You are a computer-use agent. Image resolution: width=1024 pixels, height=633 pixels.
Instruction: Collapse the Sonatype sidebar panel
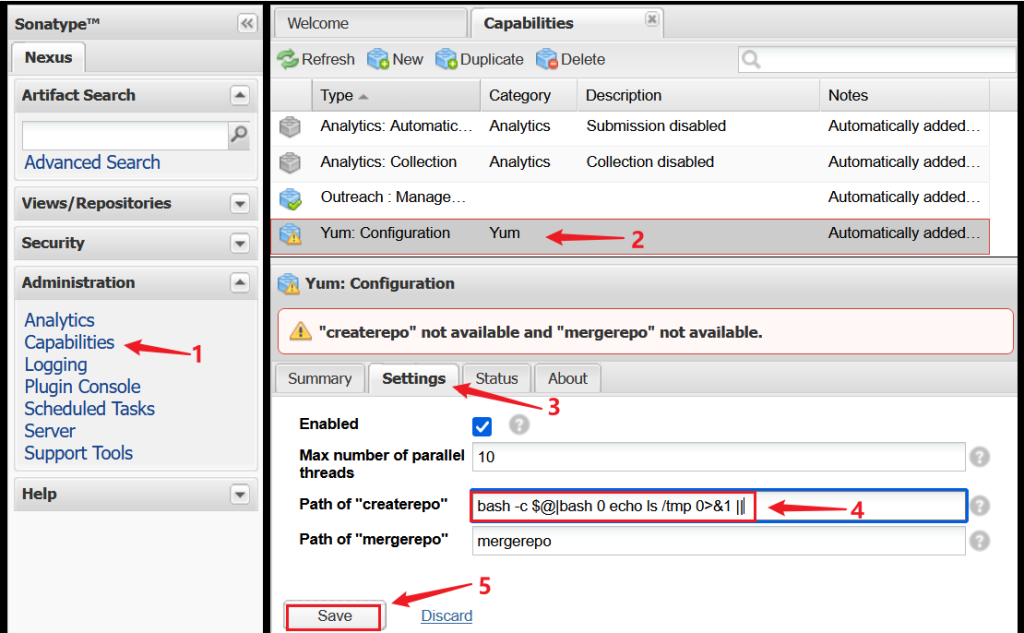(x=247, y=24)
